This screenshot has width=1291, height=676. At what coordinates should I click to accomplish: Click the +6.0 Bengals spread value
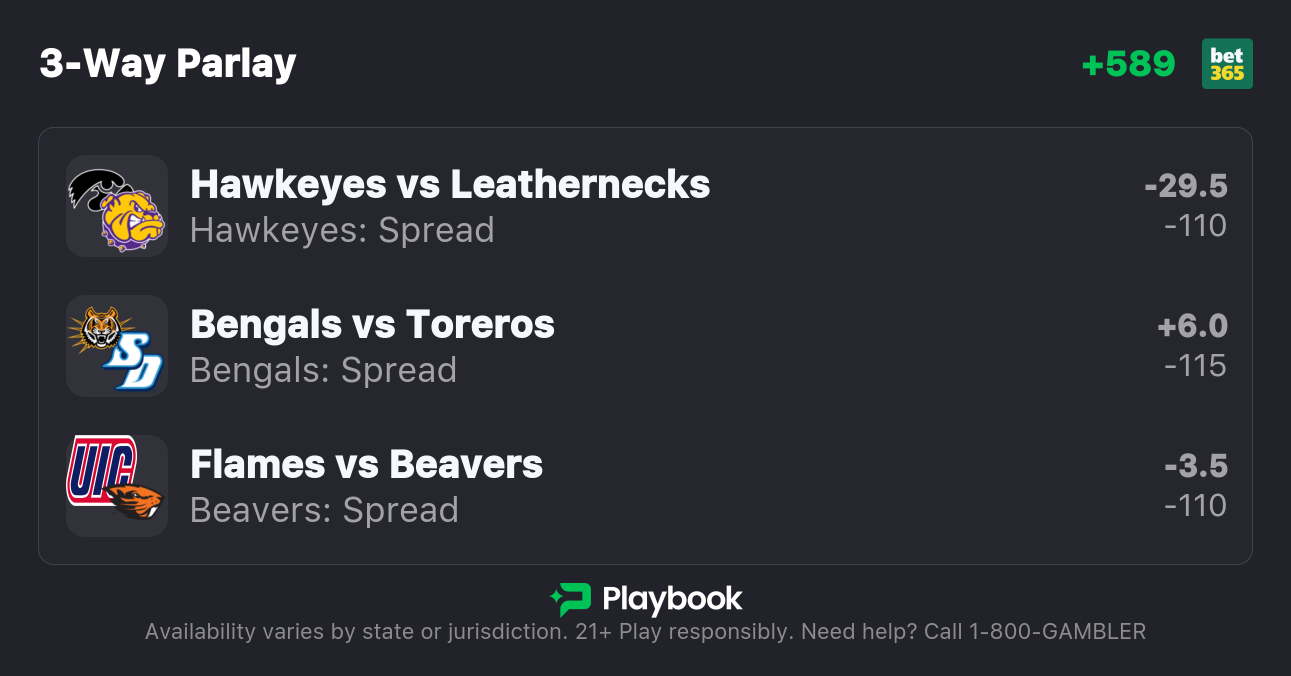[x=1191, y=326]
